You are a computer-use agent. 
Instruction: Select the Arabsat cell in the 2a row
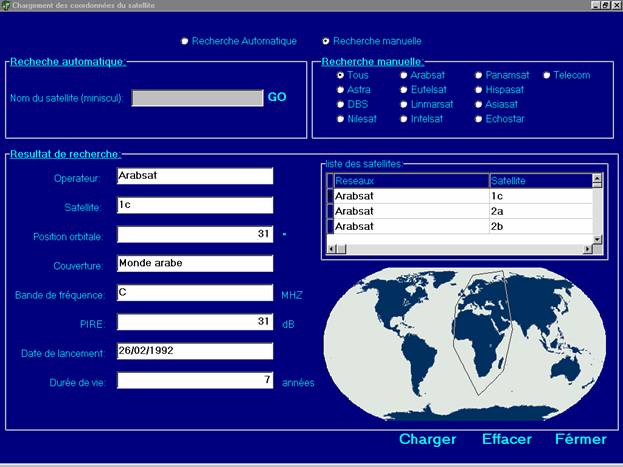click(411, 211)
